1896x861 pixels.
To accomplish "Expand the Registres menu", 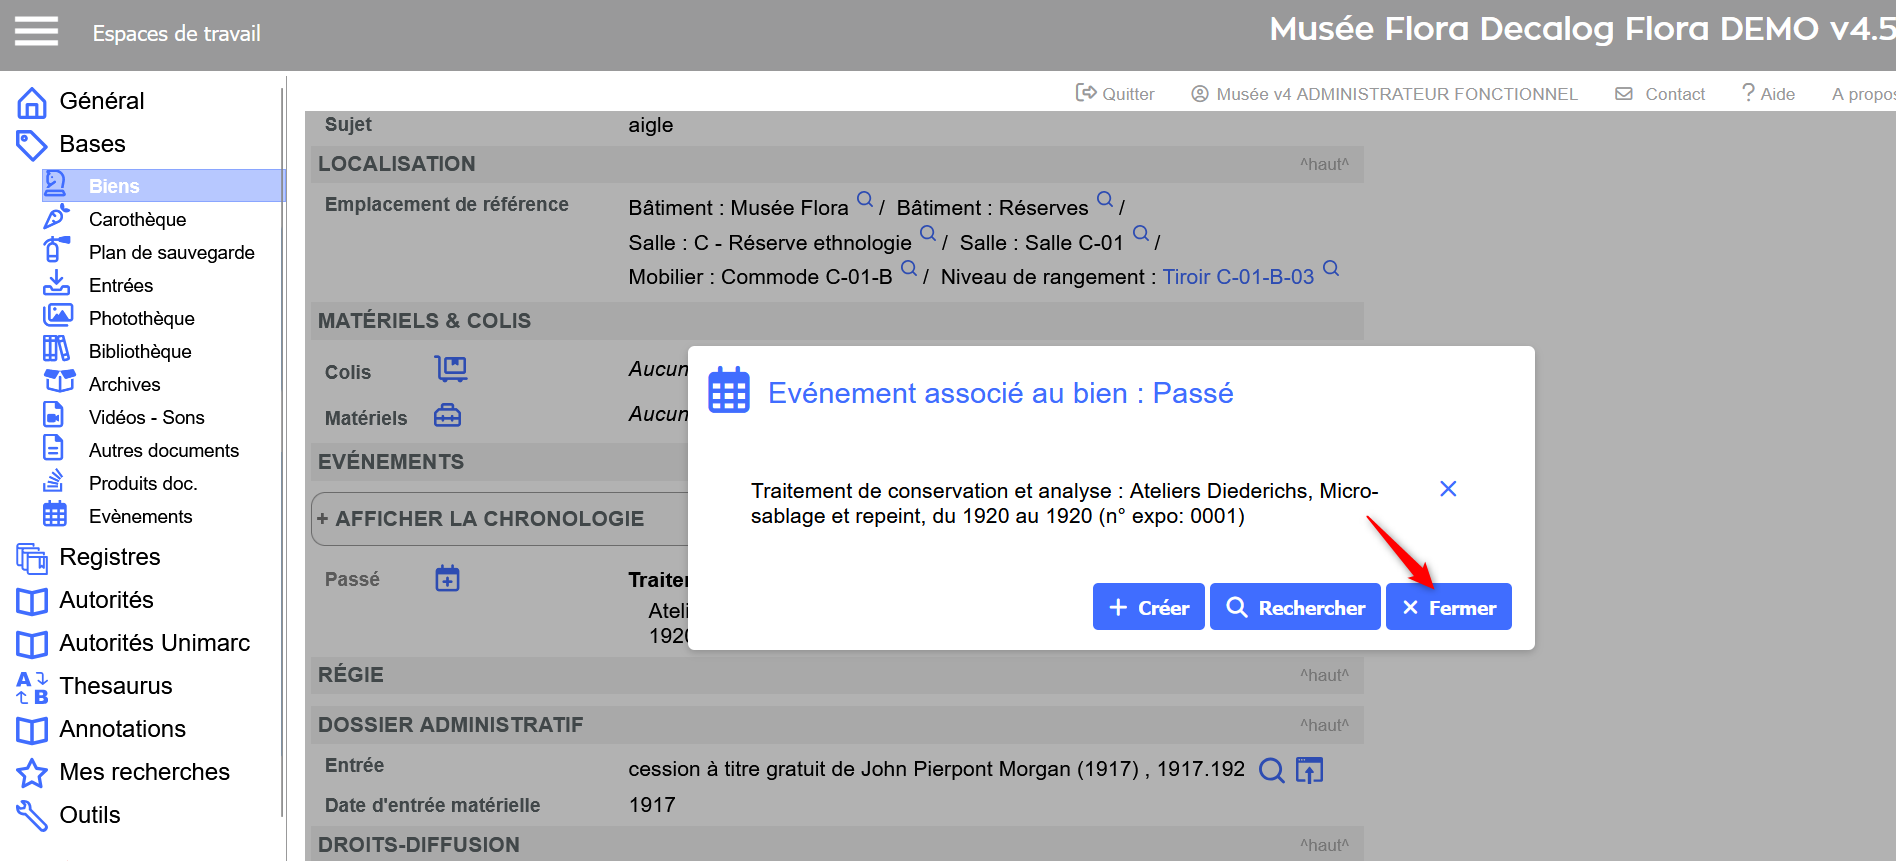I will pyautogui.click(x=109, y=557).
